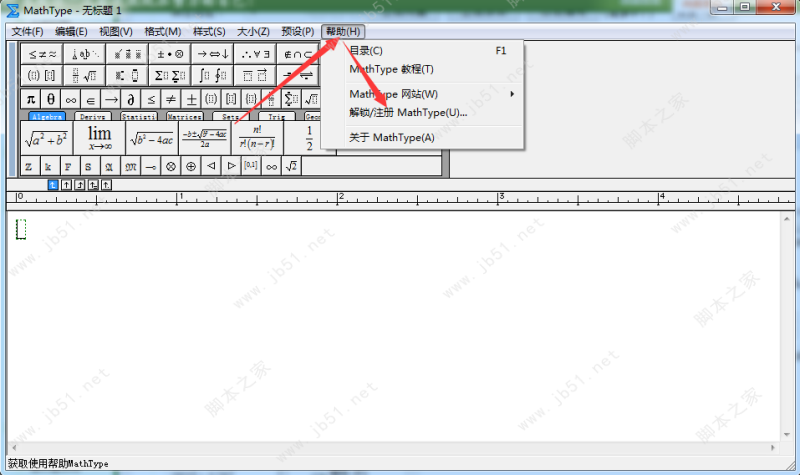Switch to the Matrices tab

[x=185, y=116]
